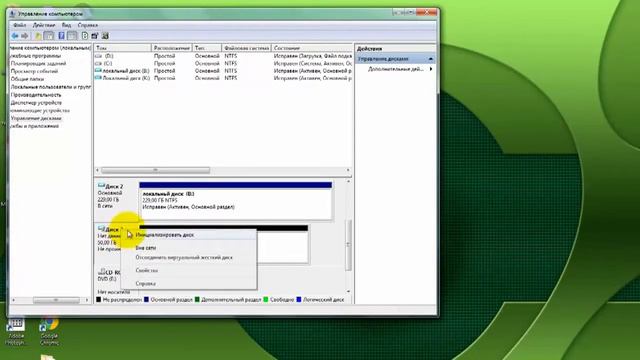Screen dimensions: 640x360
Task: Select the (C:) volume row
Action: click(x=223, y=63)
